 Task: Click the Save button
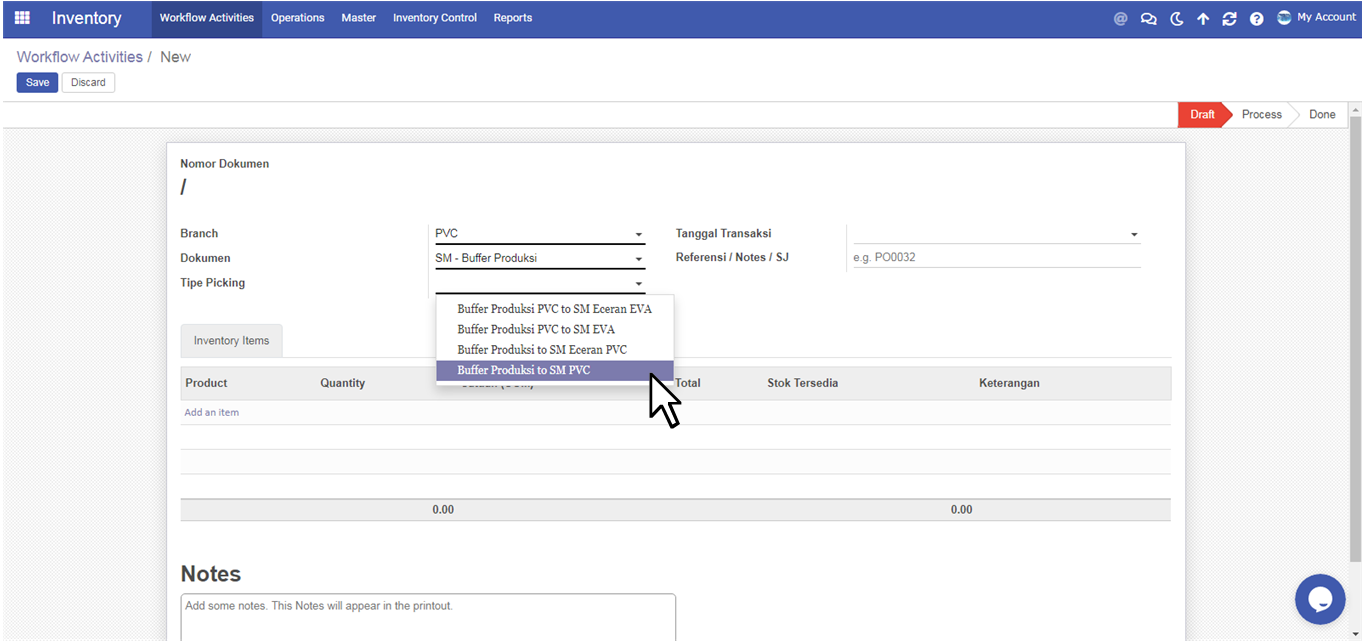pyautogui.click(x=37, y=82)
